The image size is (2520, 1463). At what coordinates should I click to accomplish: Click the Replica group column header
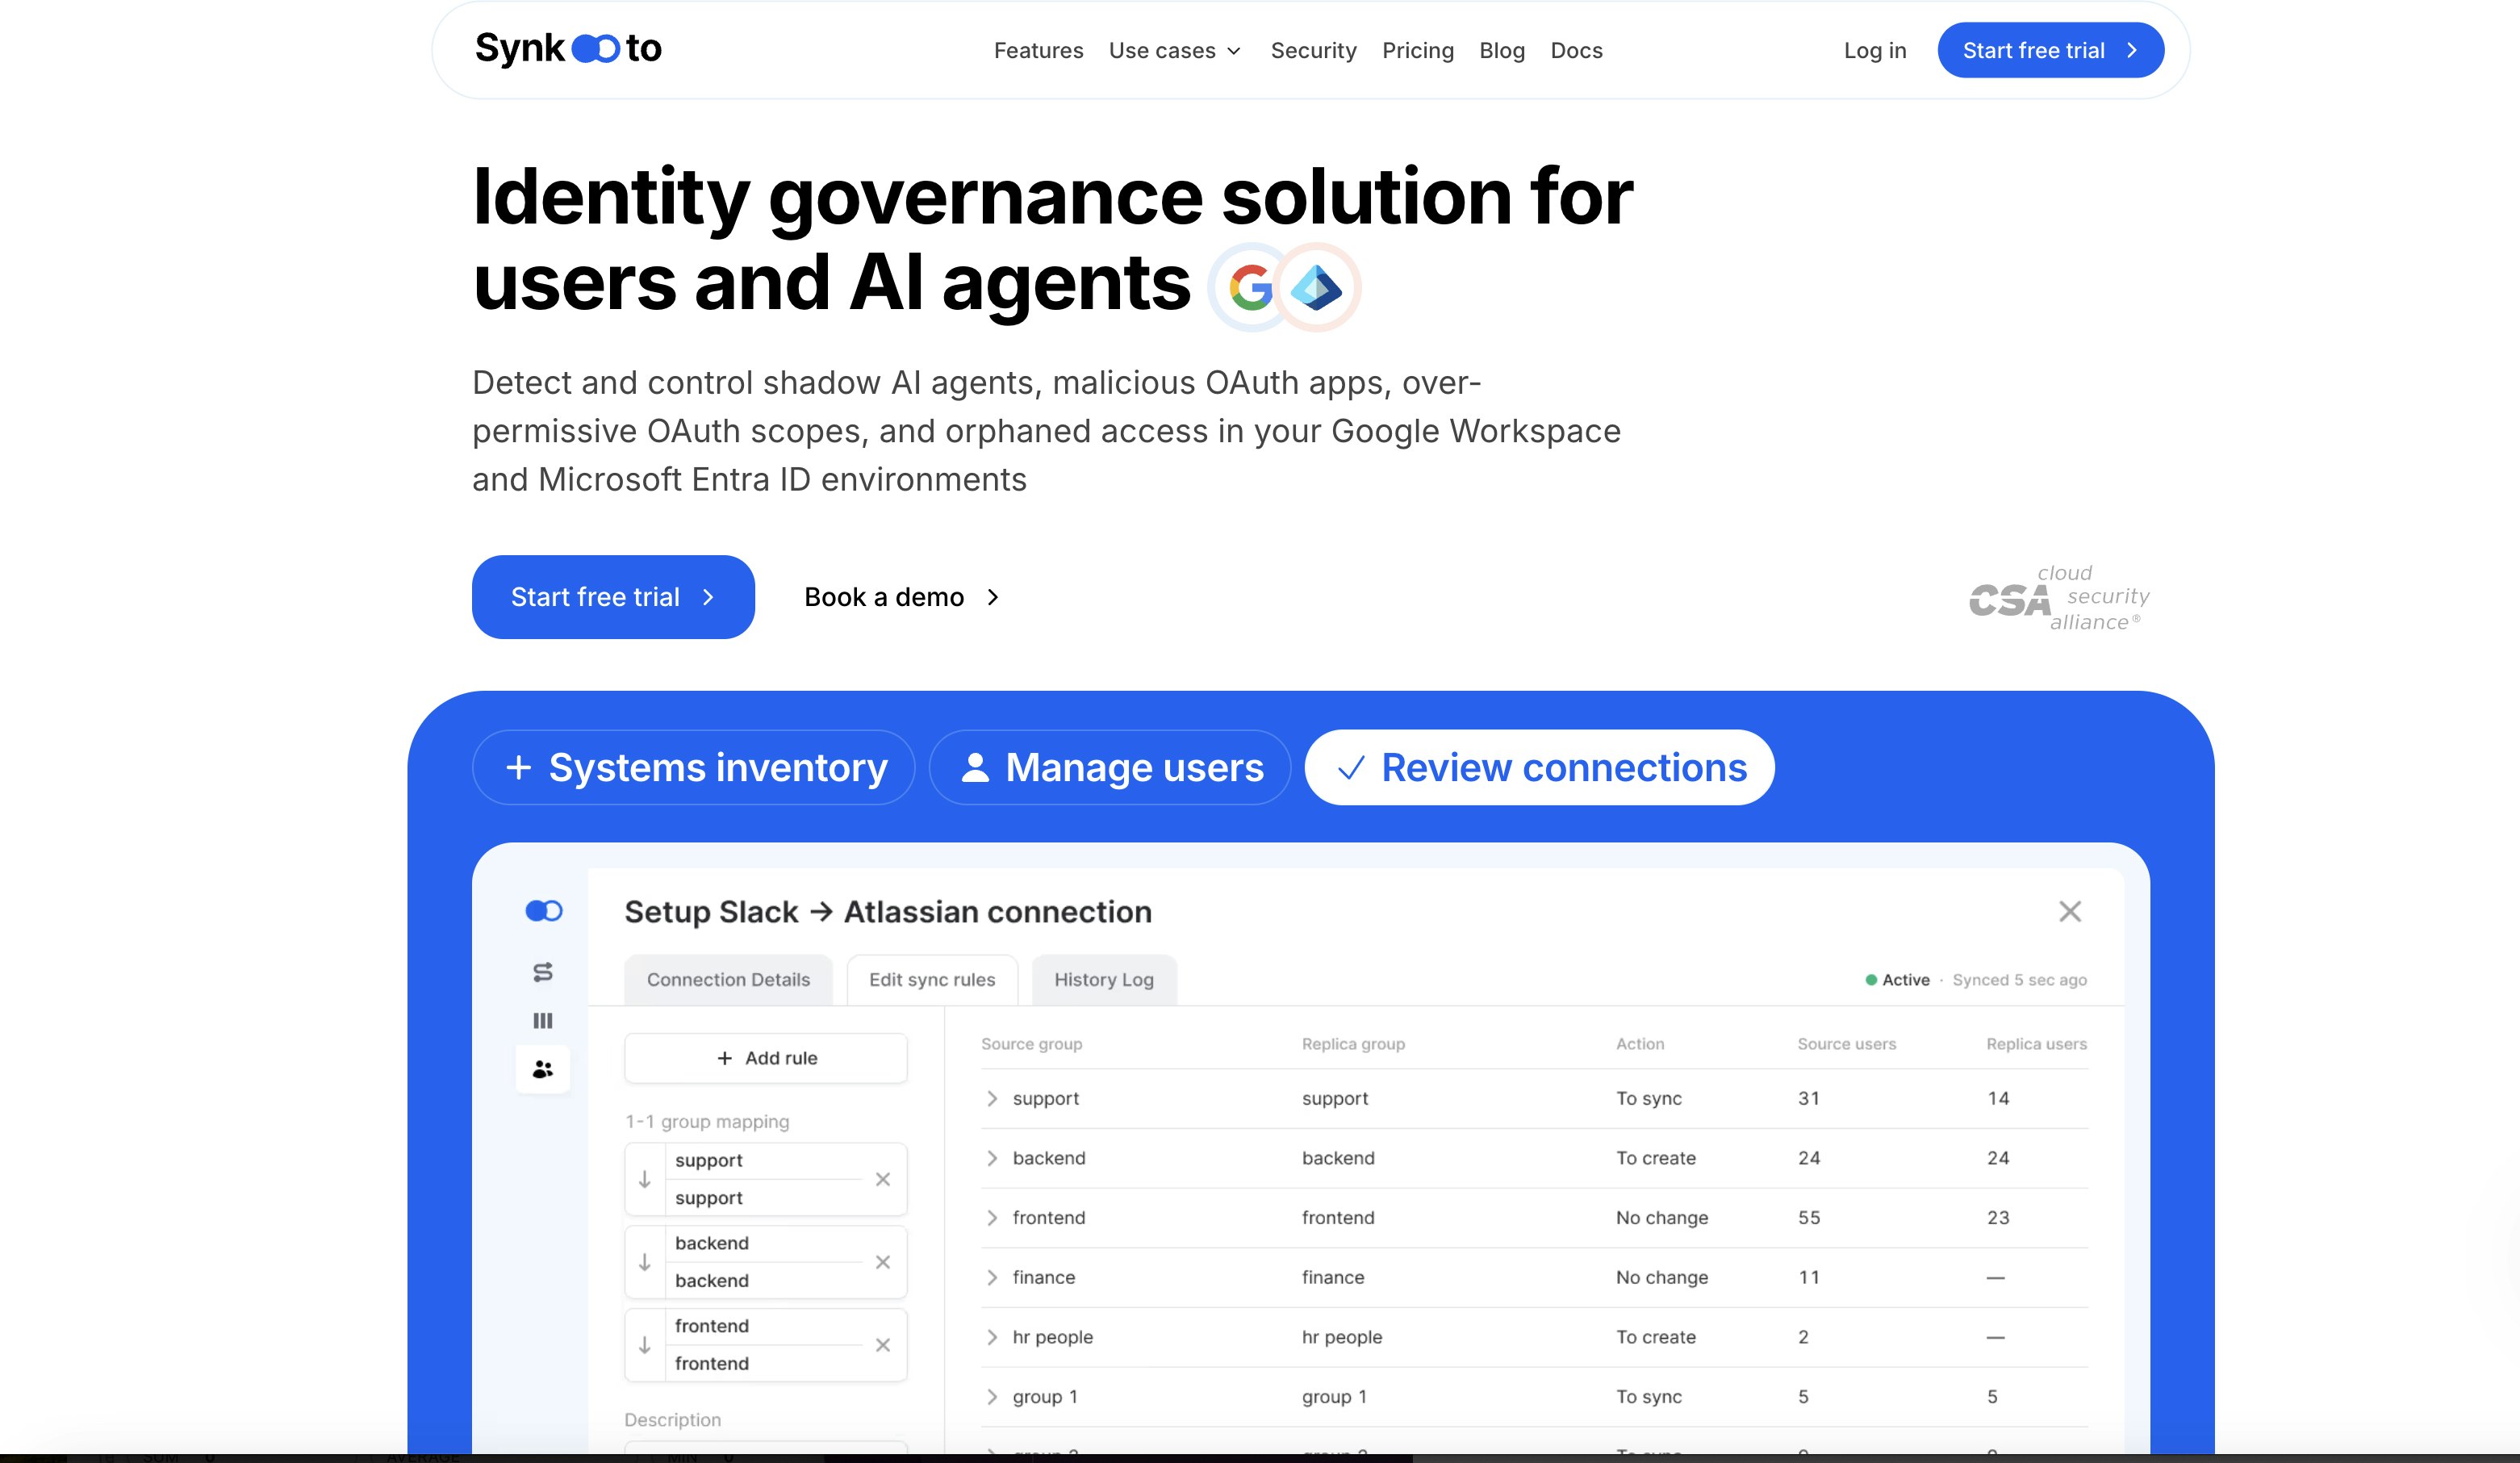click(1353, 1045)
